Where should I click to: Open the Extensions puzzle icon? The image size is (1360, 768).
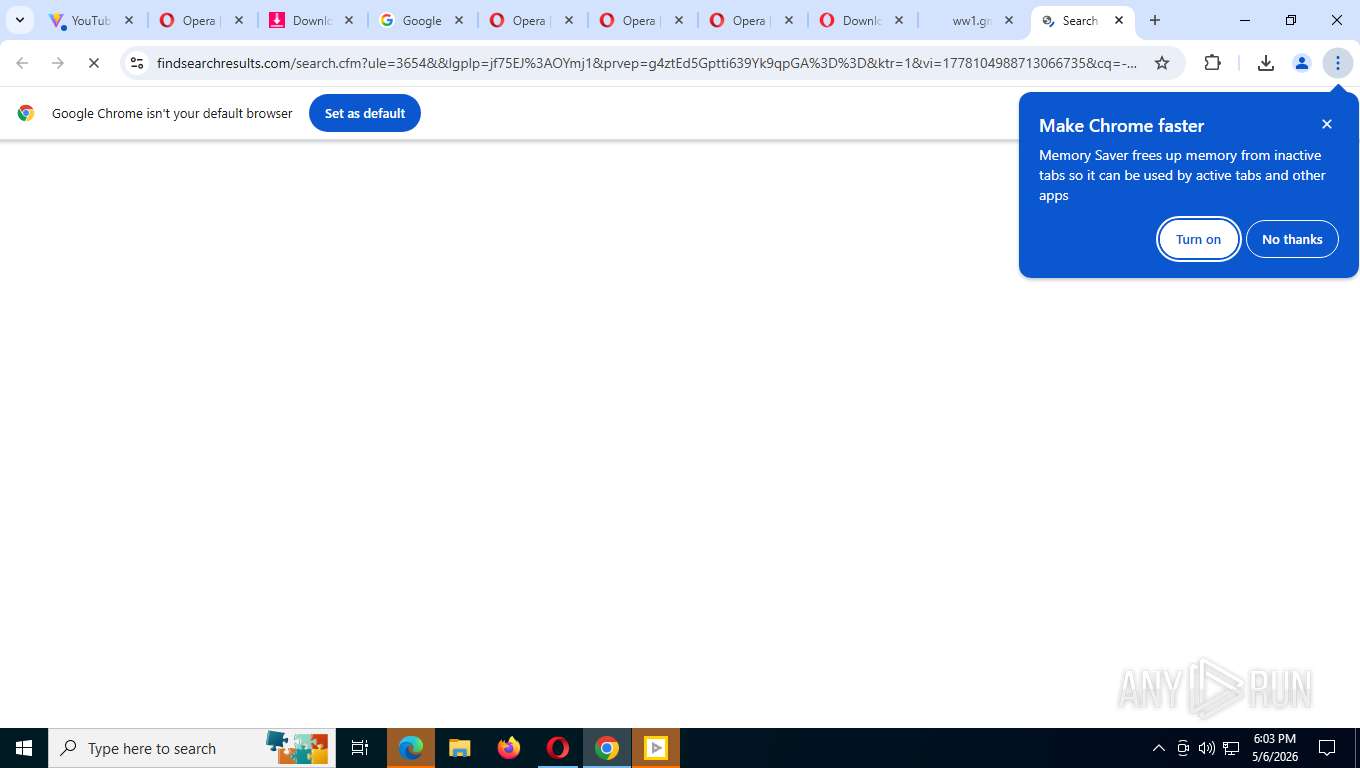[x=1212, y=63]
